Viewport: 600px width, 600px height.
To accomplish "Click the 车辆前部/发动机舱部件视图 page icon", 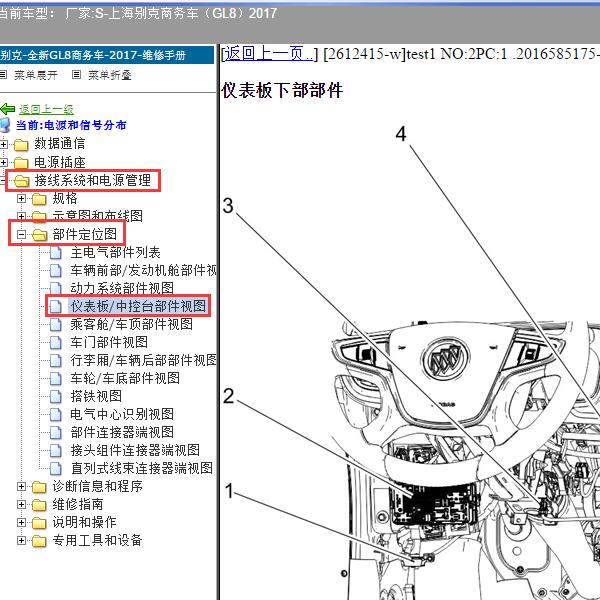I will (56, 271).
